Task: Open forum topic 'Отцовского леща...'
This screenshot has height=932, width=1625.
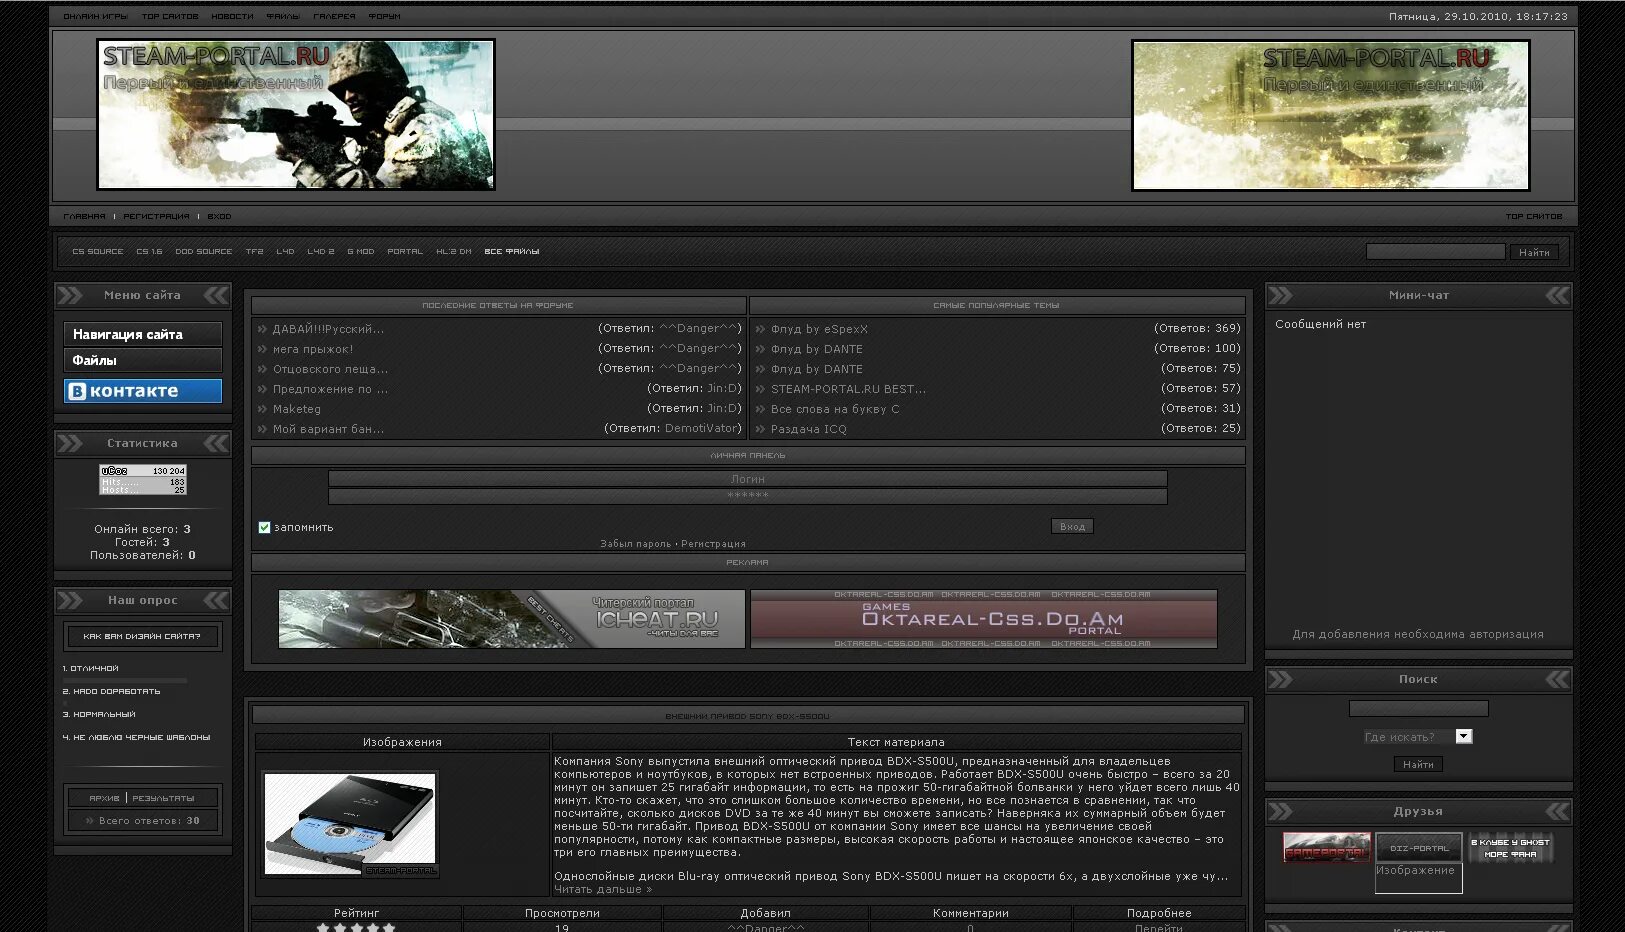Action: pos(330,369)
